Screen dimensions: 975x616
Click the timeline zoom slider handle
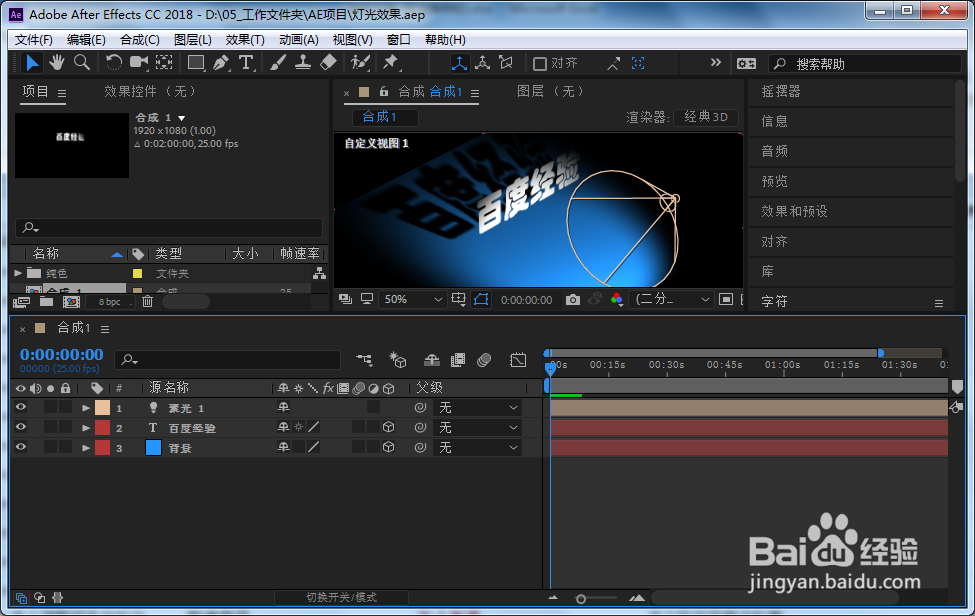coord(581,599)
